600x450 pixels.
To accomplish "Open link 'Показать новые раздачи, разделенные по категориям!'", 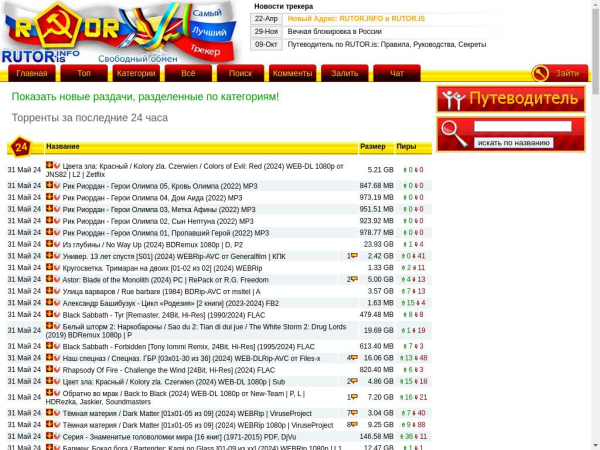I will click(x=145, y=96).
